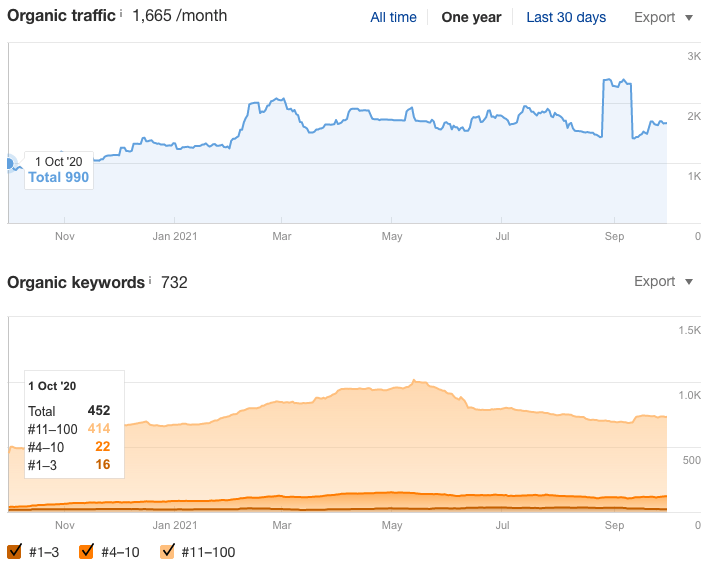Click the 732 organic keywords count
Screen dimensions: 712x569
click(174, 282)
